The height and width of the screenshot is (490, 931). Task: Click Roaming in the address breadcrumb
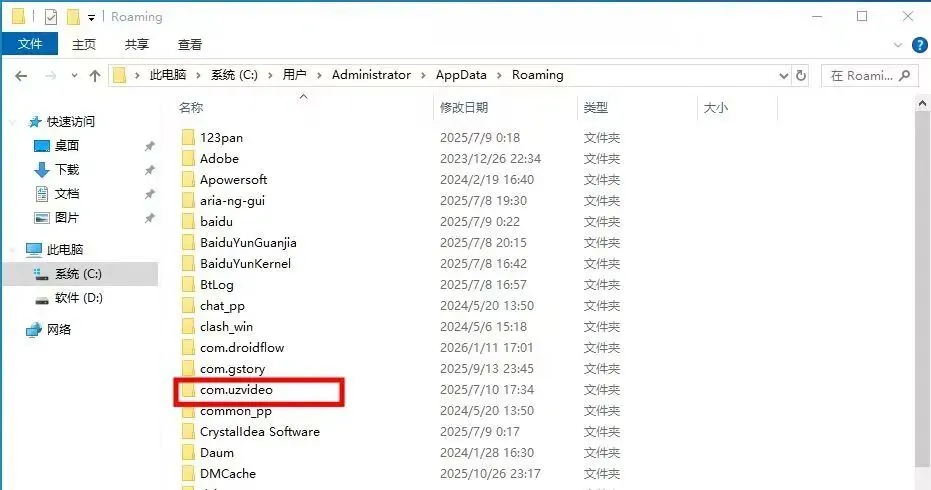coord(537,75)
